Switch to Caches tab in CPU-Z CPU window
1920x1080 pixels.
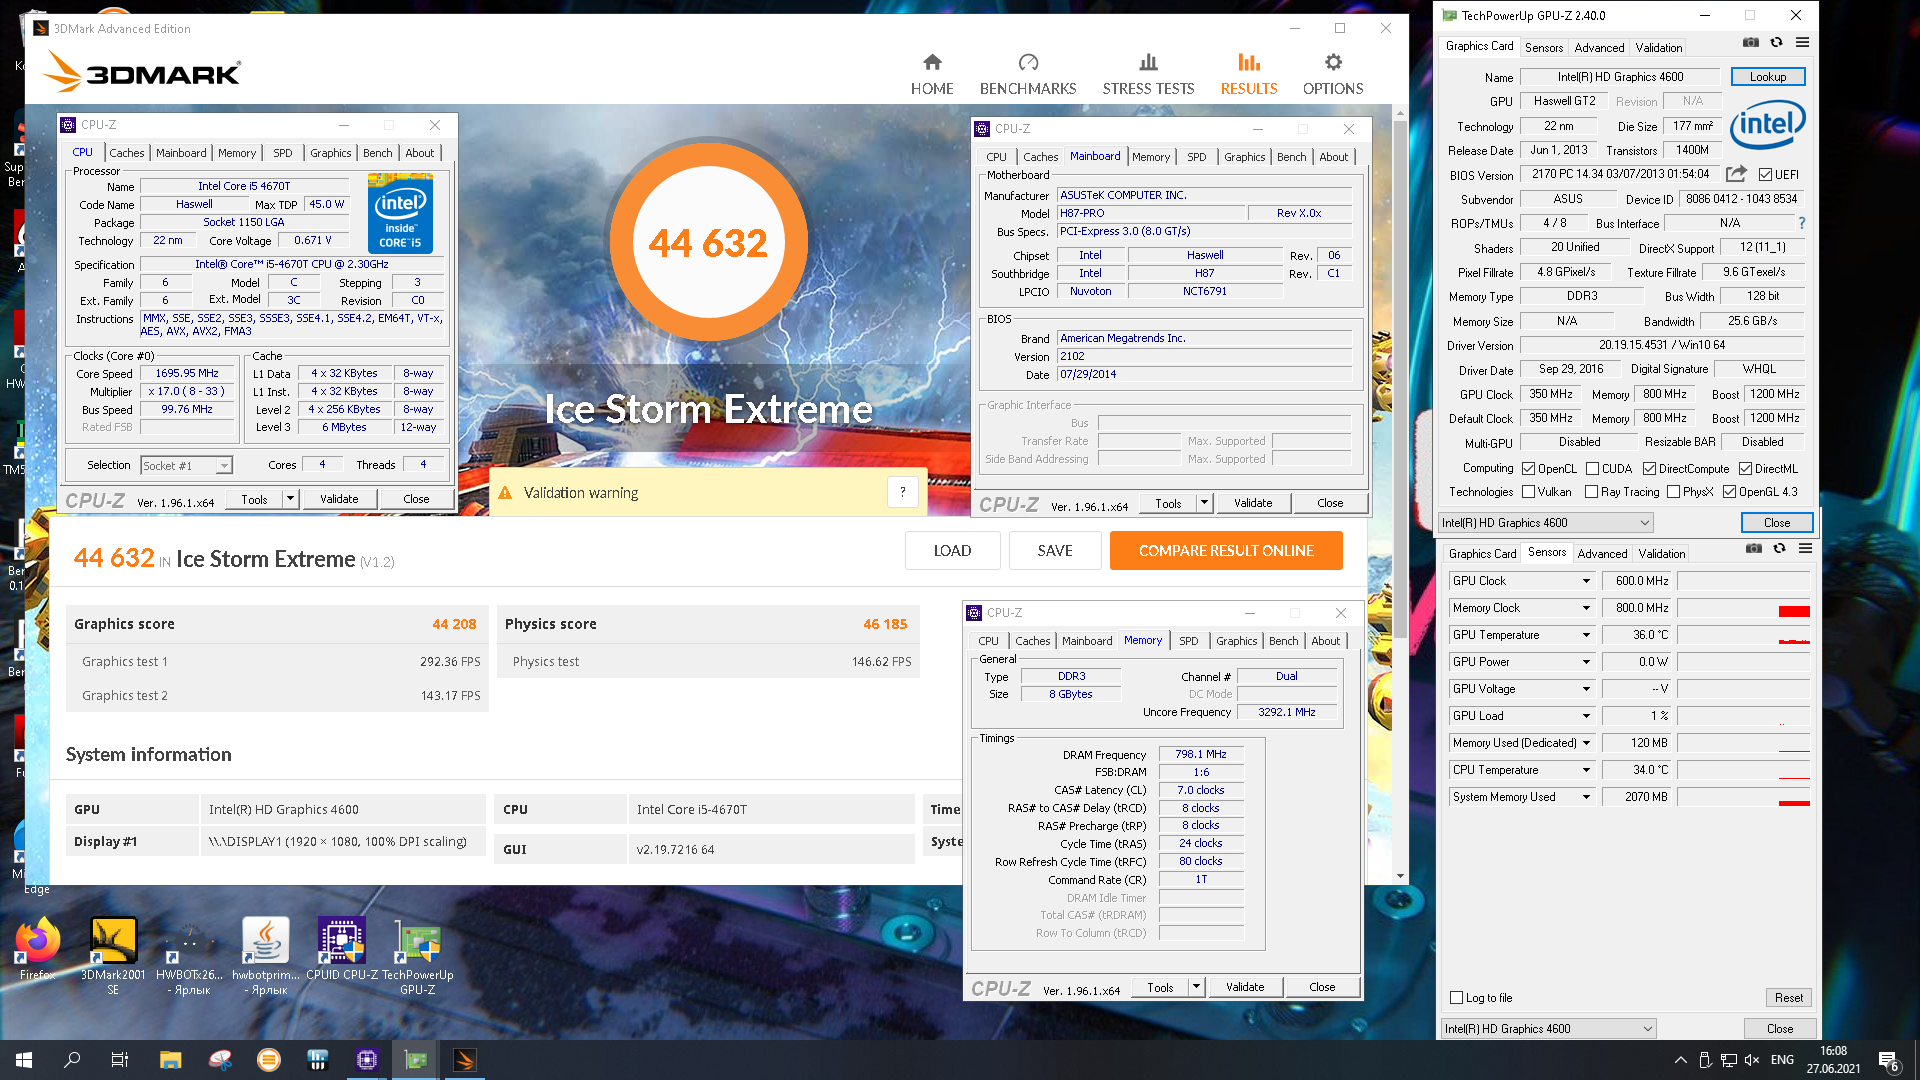coord(127,152)
